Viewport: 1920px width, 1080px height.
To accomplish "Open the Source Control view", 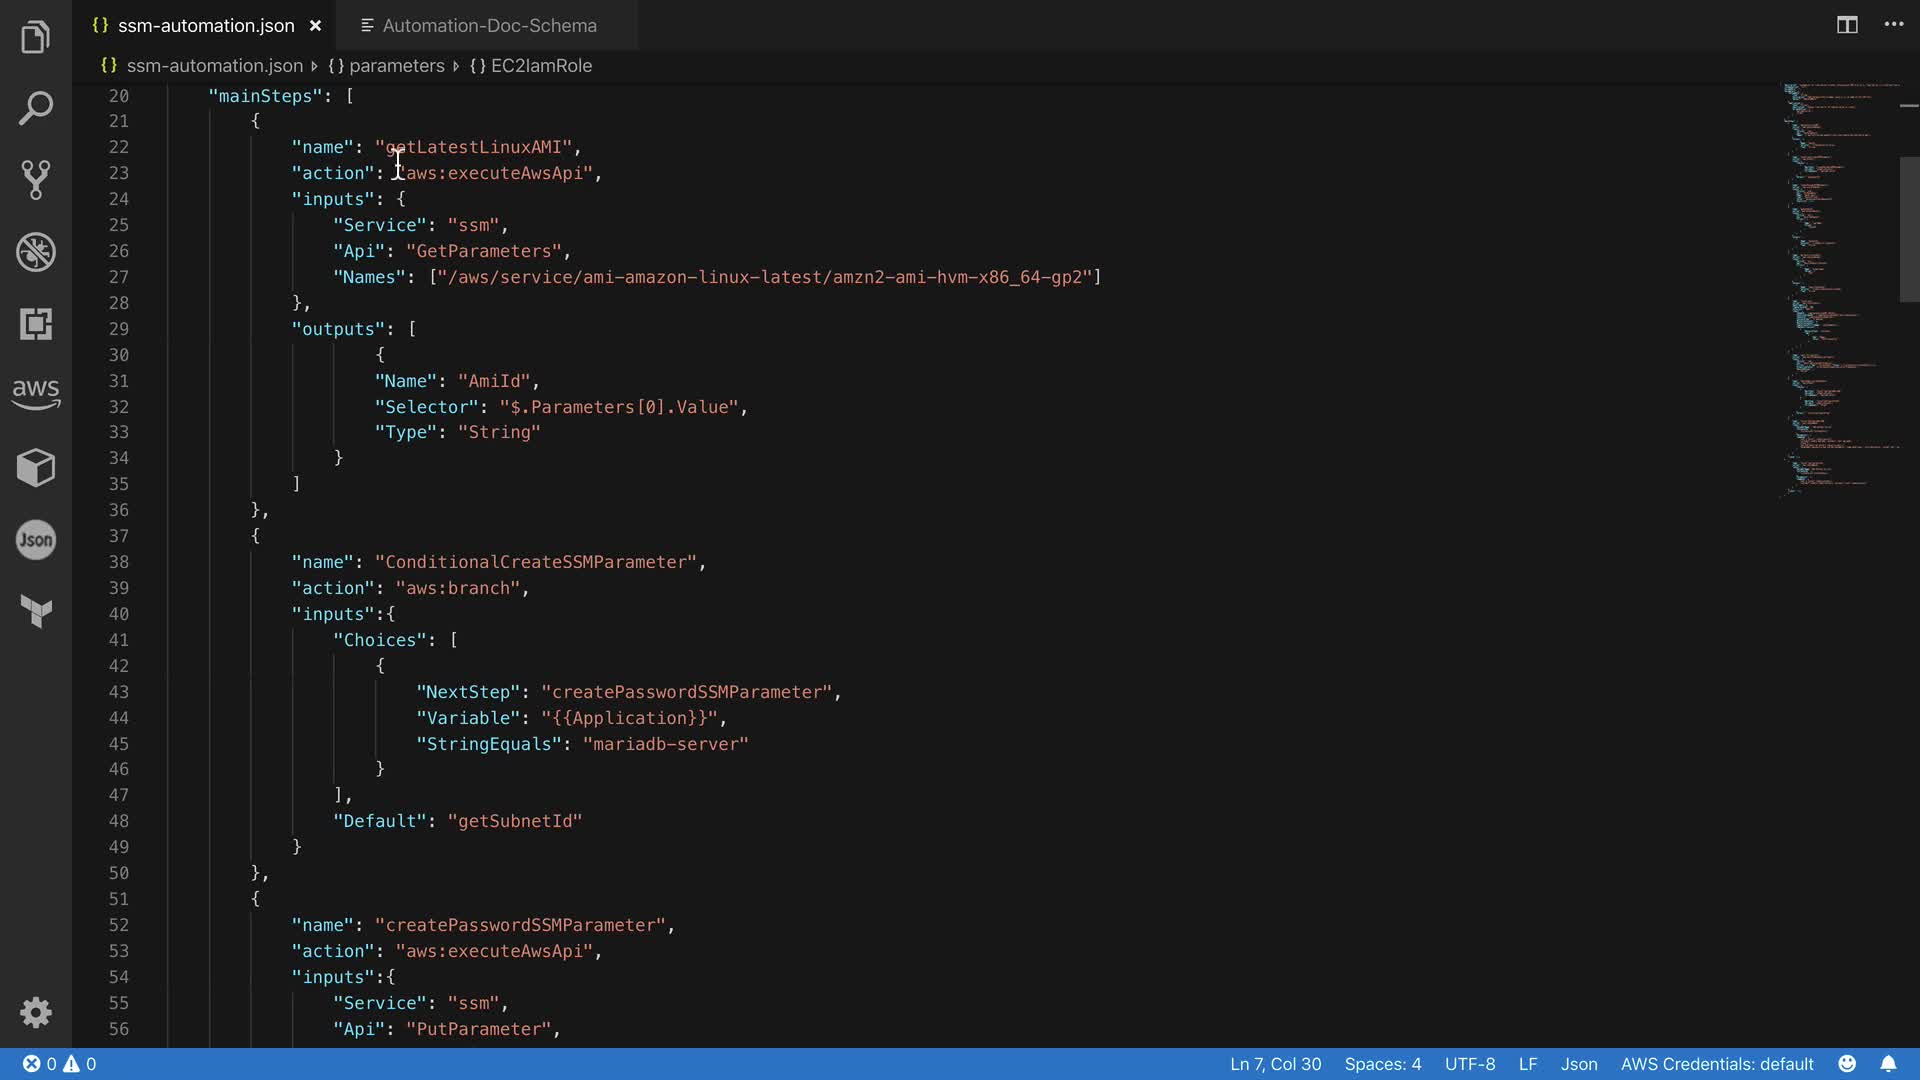I will [35, 180].
